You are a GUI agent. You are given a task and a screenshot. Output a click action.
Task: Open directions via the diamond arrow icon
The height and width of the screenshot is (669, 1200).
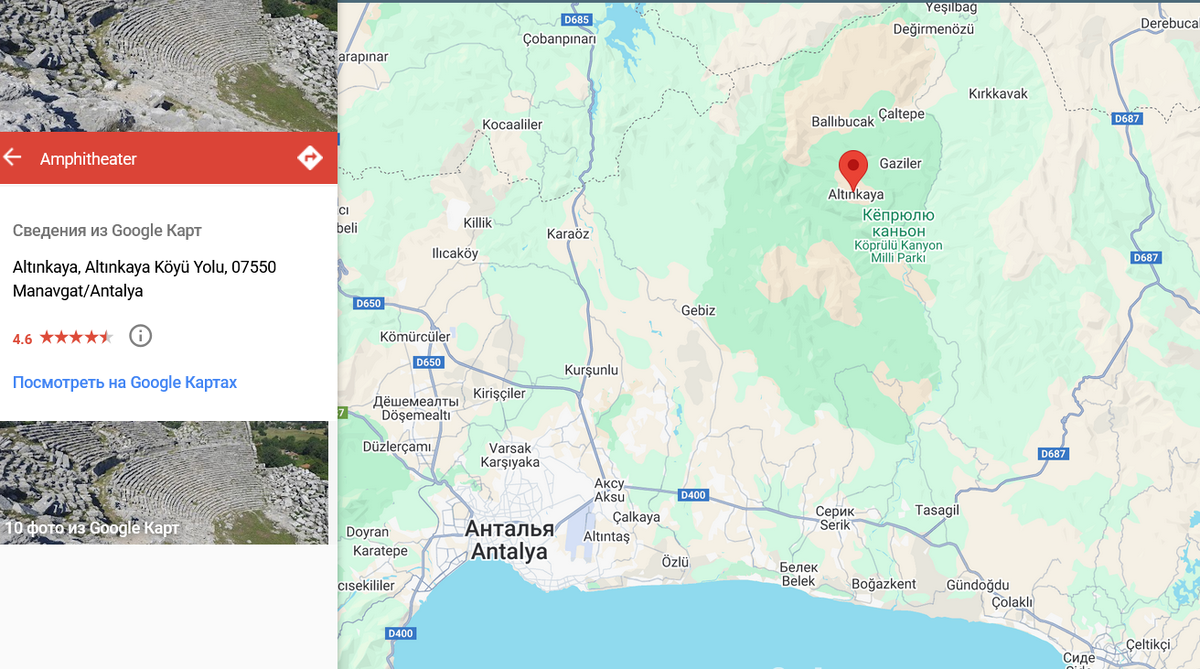310,158
